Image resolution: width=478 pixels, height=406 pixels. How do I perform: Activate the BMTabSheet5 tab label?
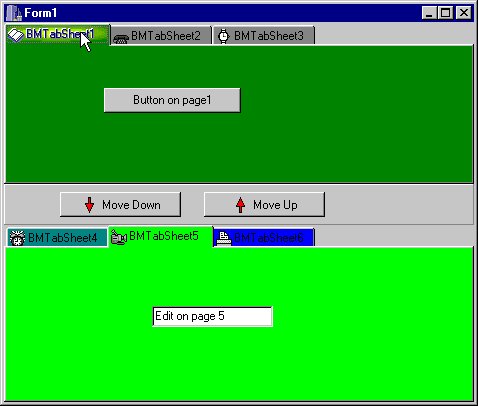pyautogui.click(x=164, y=236)
